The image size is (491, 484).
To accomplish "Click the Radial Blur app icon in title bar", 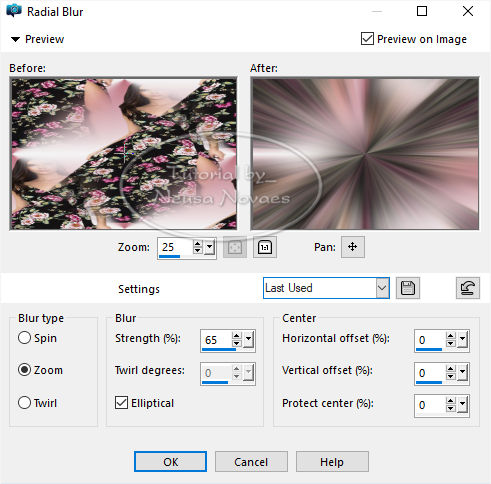I will 14,11.
